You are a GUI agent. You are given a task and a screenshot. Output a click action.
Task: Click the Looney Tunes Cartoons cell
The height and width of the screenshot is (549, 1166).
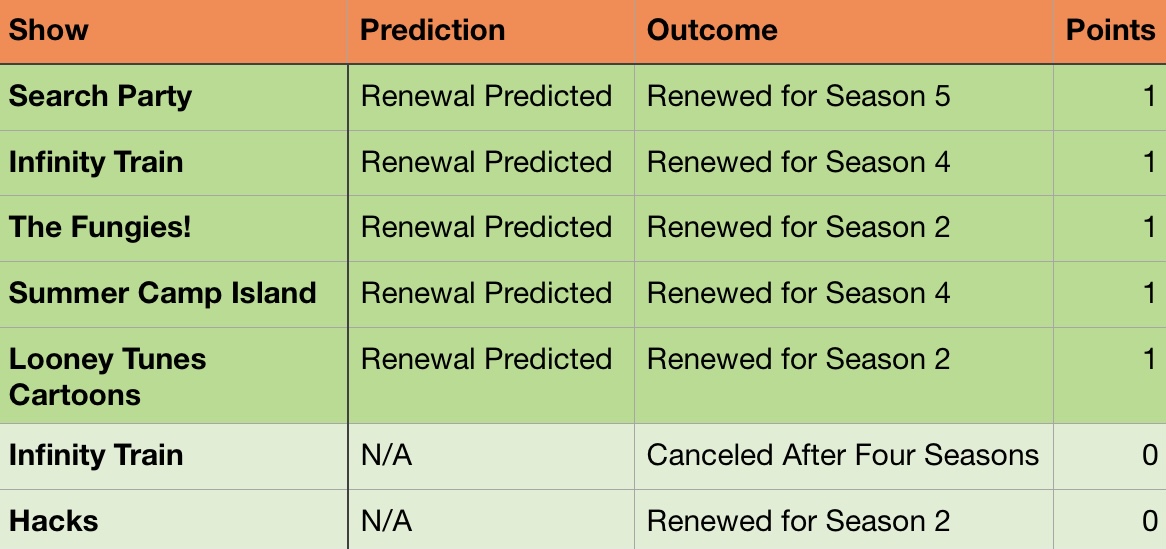(107, 376)
